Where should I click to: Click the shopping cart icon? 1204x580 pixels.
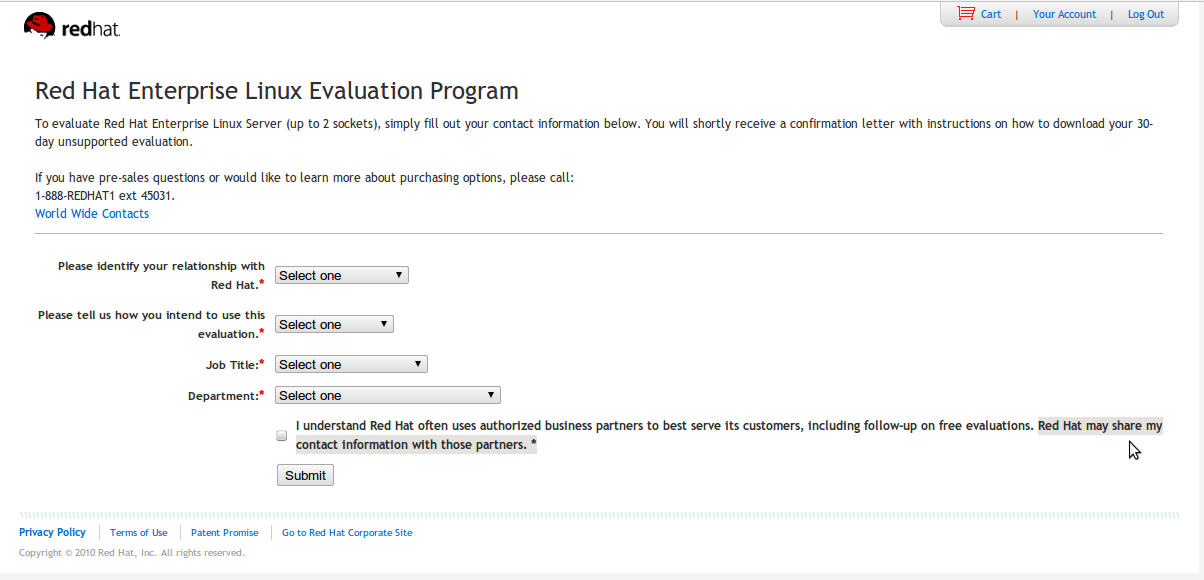coord(965,14)
